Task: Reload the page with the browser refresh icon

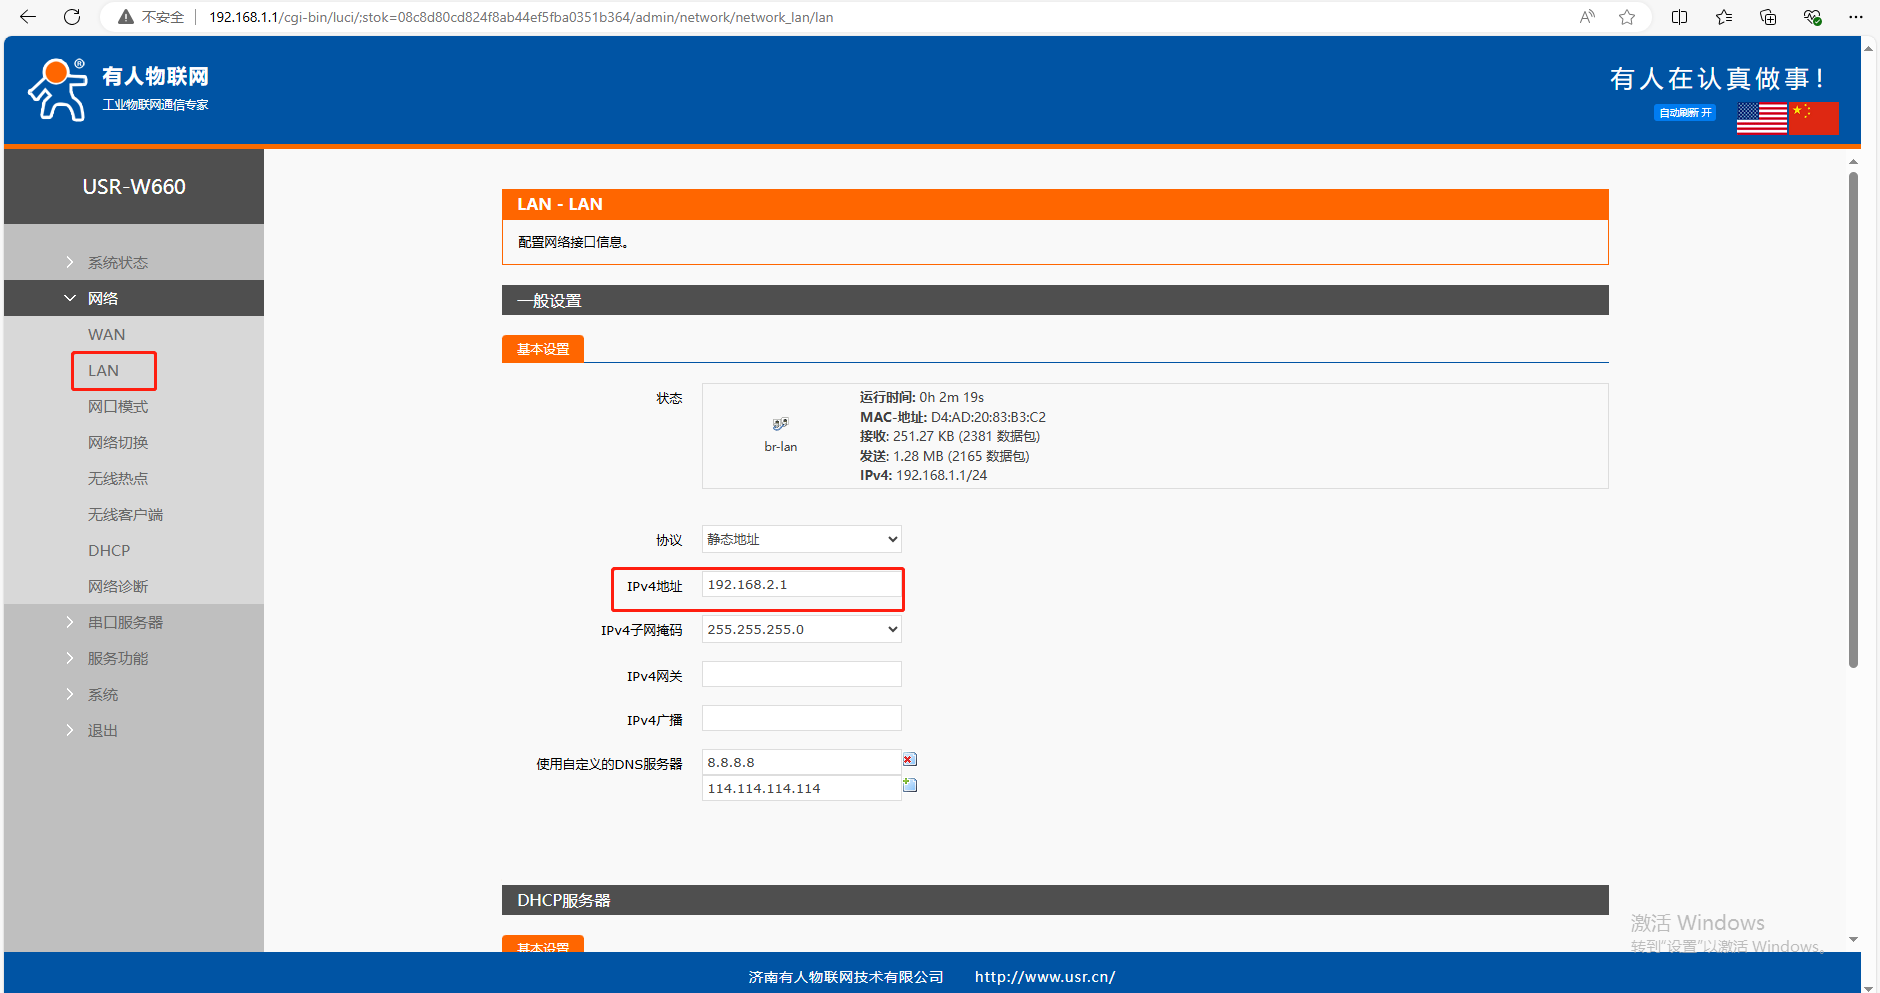Action: 72,17
